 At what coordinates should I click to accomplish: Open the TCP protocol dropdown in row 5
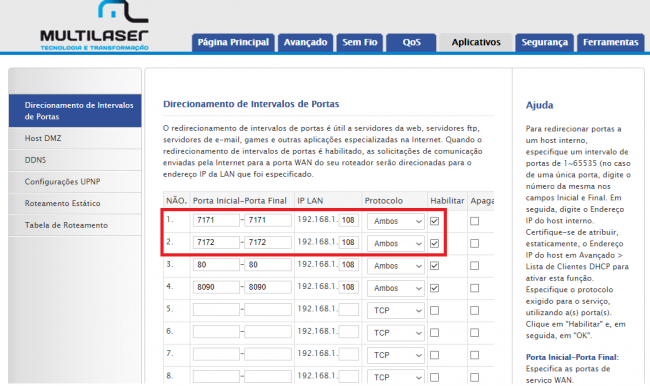(395, 311)
